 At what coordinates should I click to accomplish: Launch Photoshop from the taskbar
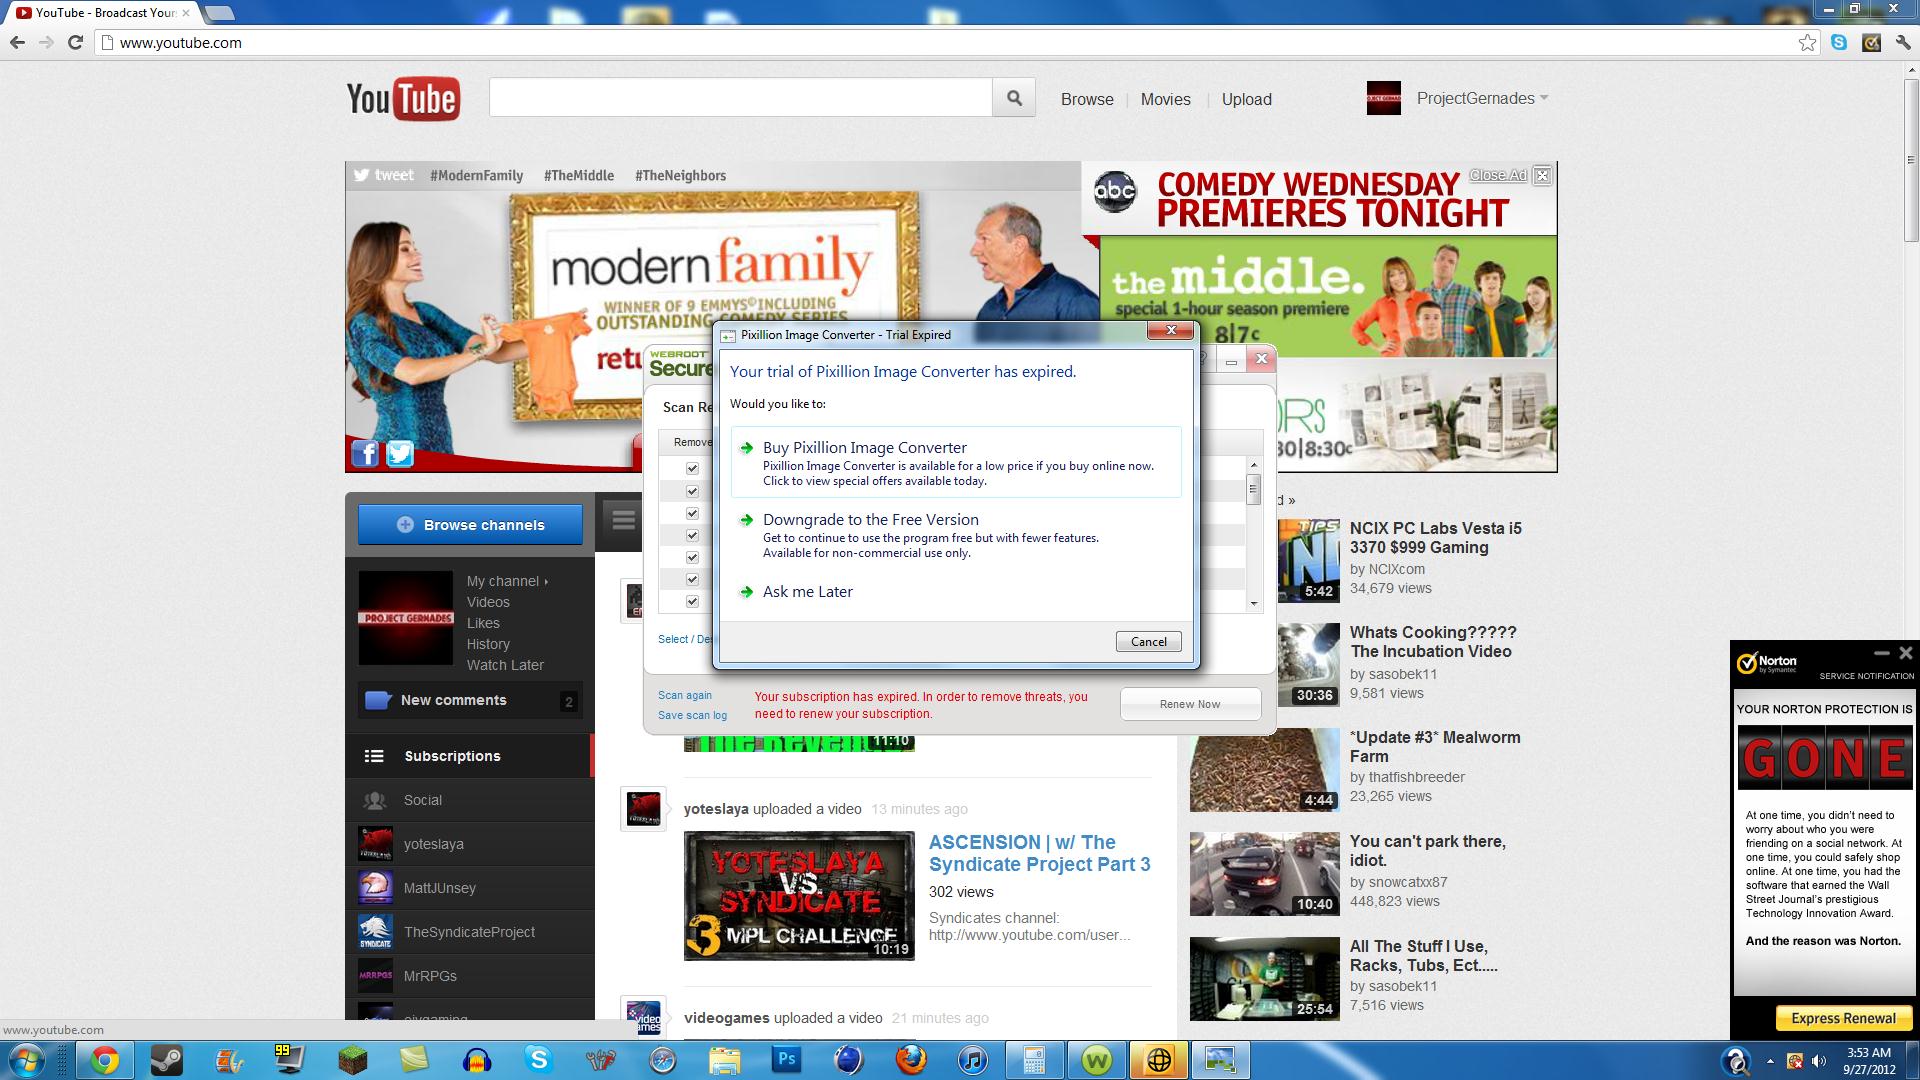(x=787, y=1060)
